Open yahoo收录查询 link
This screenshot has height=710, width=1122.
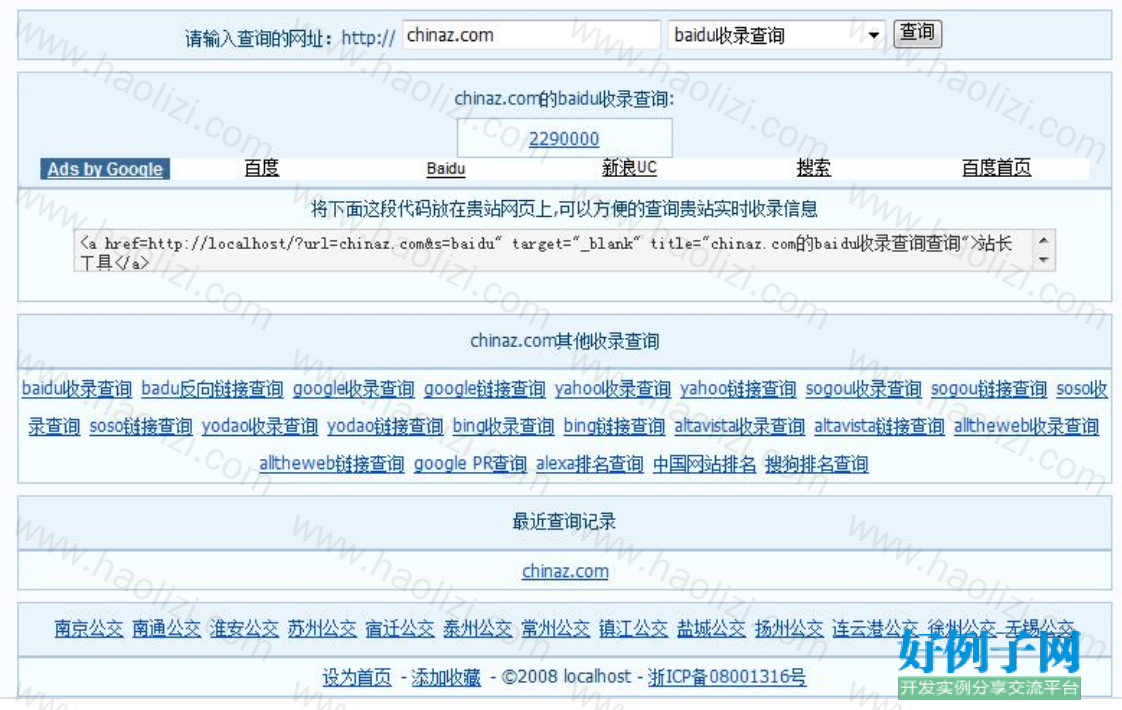click(613, 389)
